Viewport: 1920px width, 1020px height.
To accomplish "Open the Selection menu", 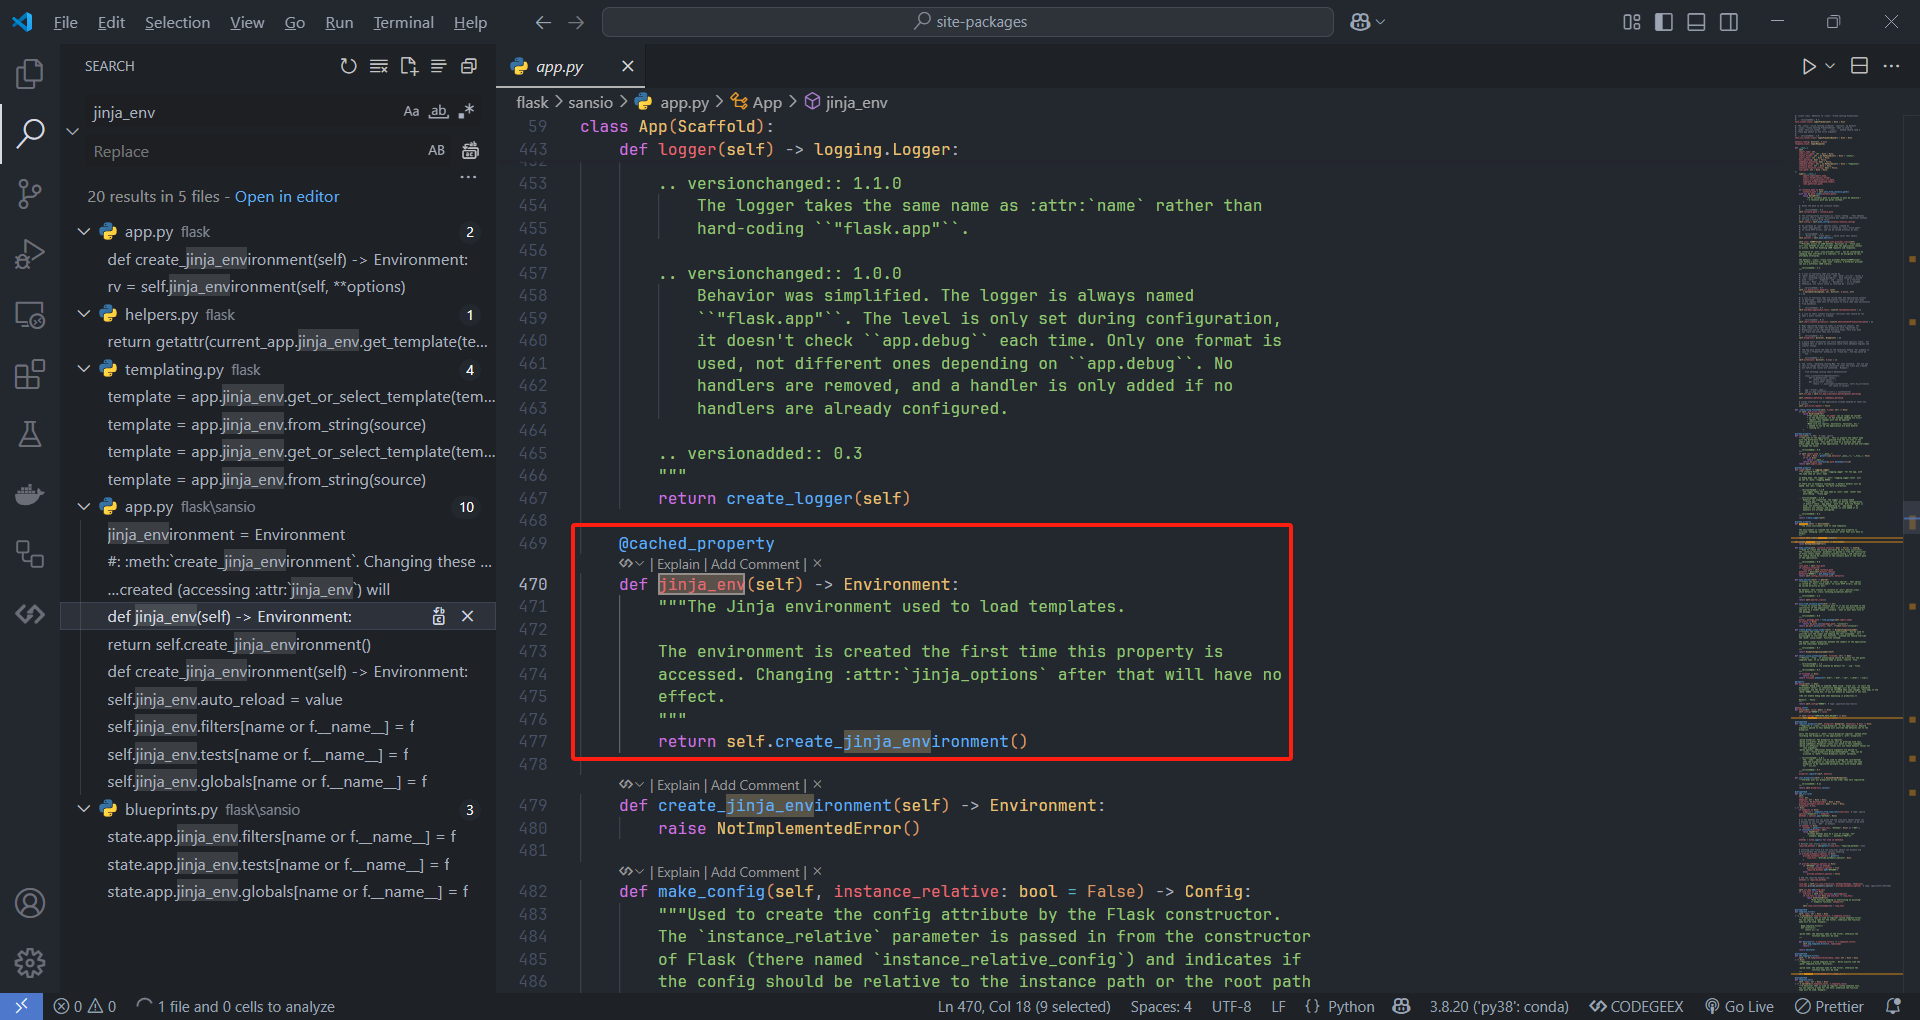I will tap(177, 22).
